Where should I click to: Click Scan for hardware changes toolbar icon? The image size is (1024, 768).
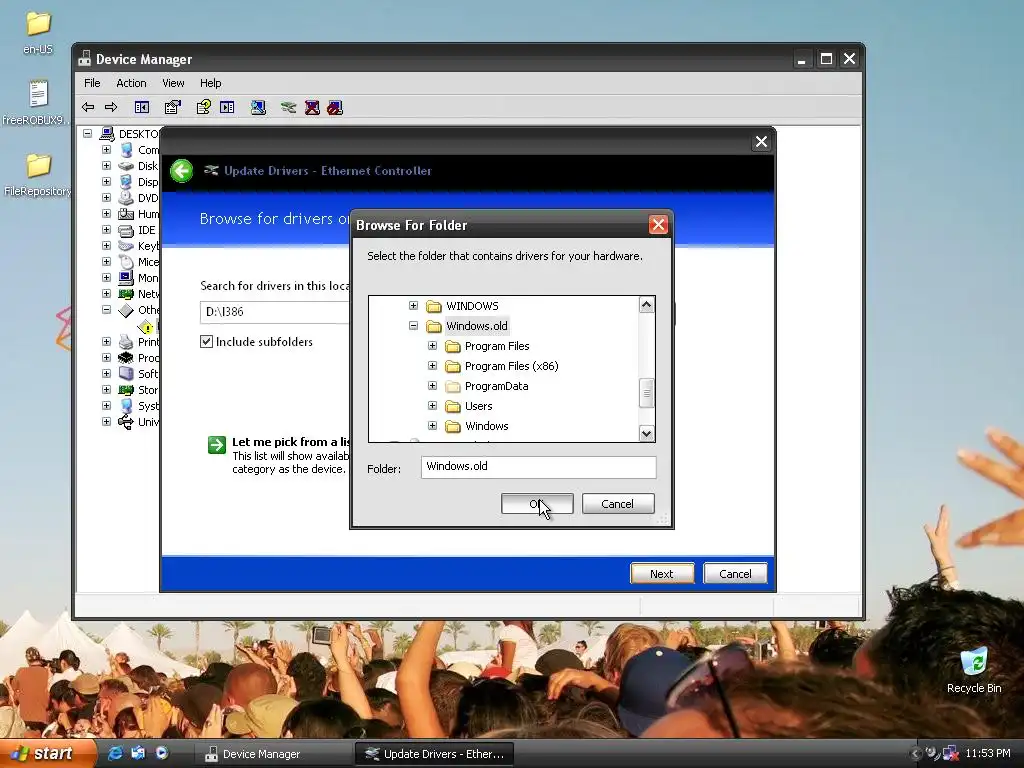[x=259, y=107]
